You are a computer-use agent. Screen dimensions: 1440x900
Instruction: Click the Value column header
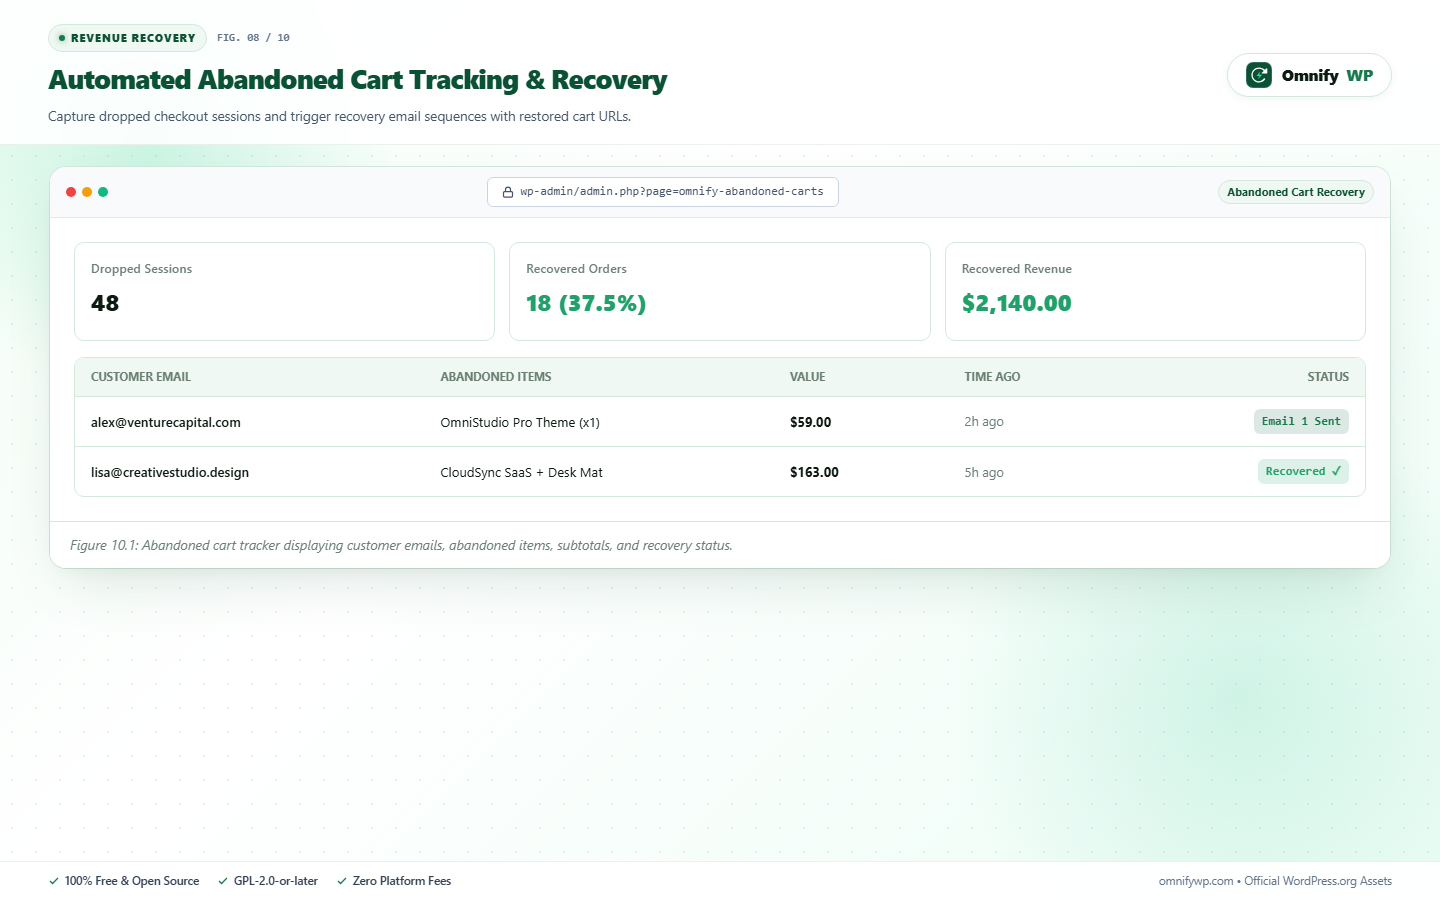pos(808,377)
